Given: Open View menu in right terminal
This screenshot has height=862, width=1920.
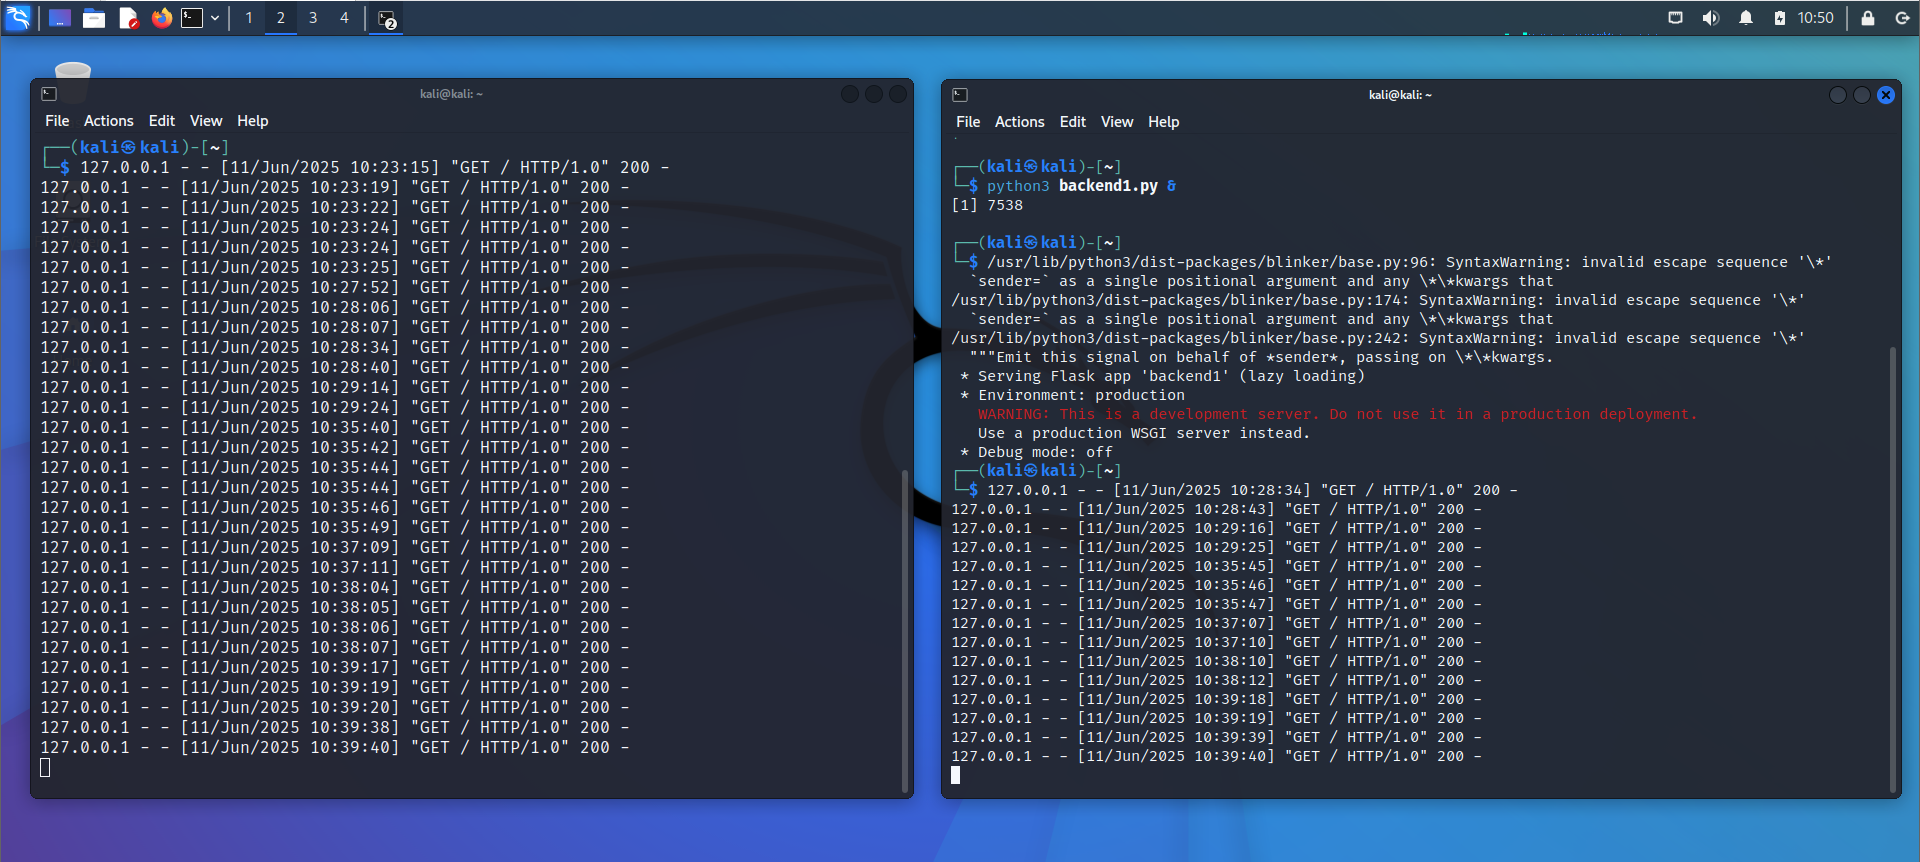Looking at the screenshot, I should click(x=1117, y=122).
